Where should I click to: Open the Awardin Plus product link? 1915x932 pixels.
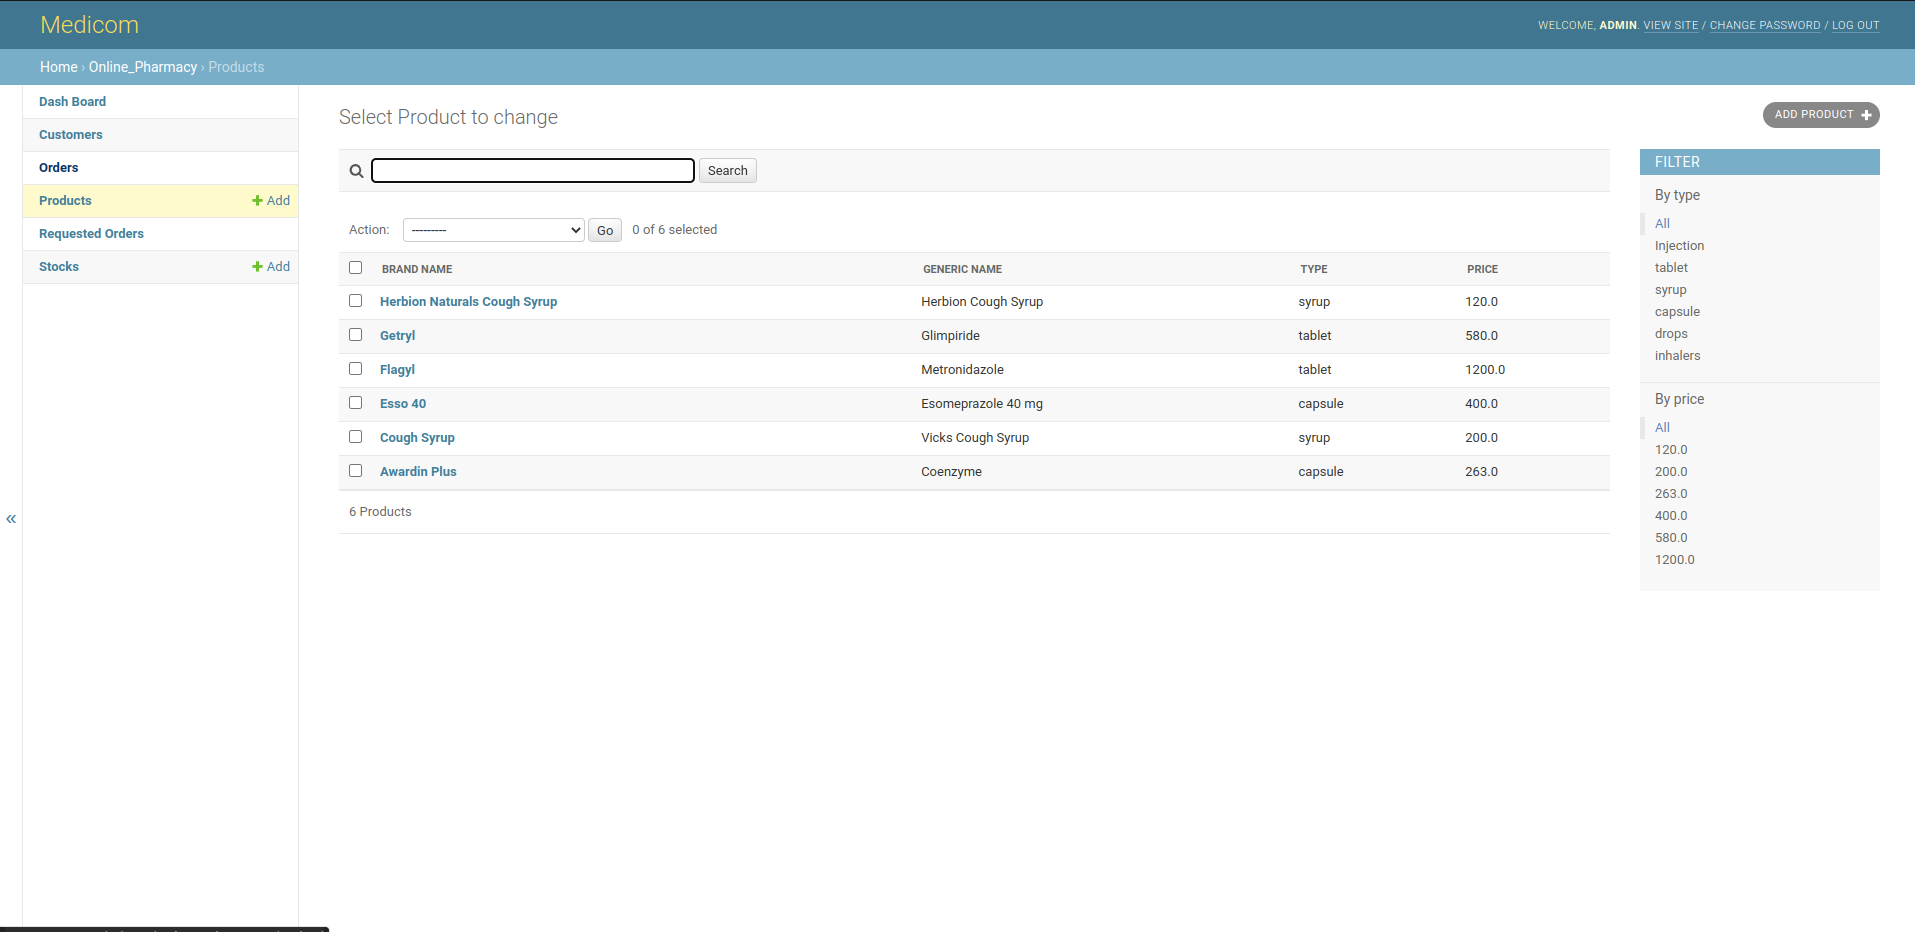coord(418,472)
